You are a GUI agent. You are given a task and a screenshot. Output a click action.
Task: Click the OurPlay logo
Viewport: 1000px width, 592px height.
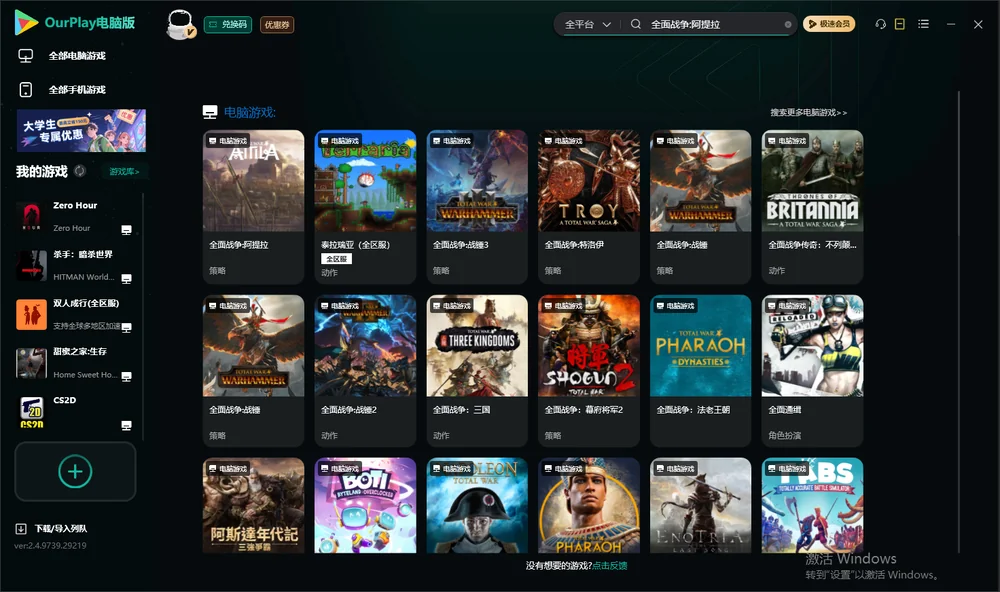75,23
